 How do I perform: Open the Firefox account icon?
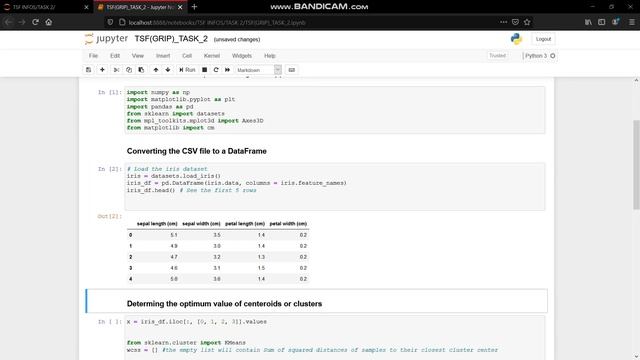tap(615, 22)
